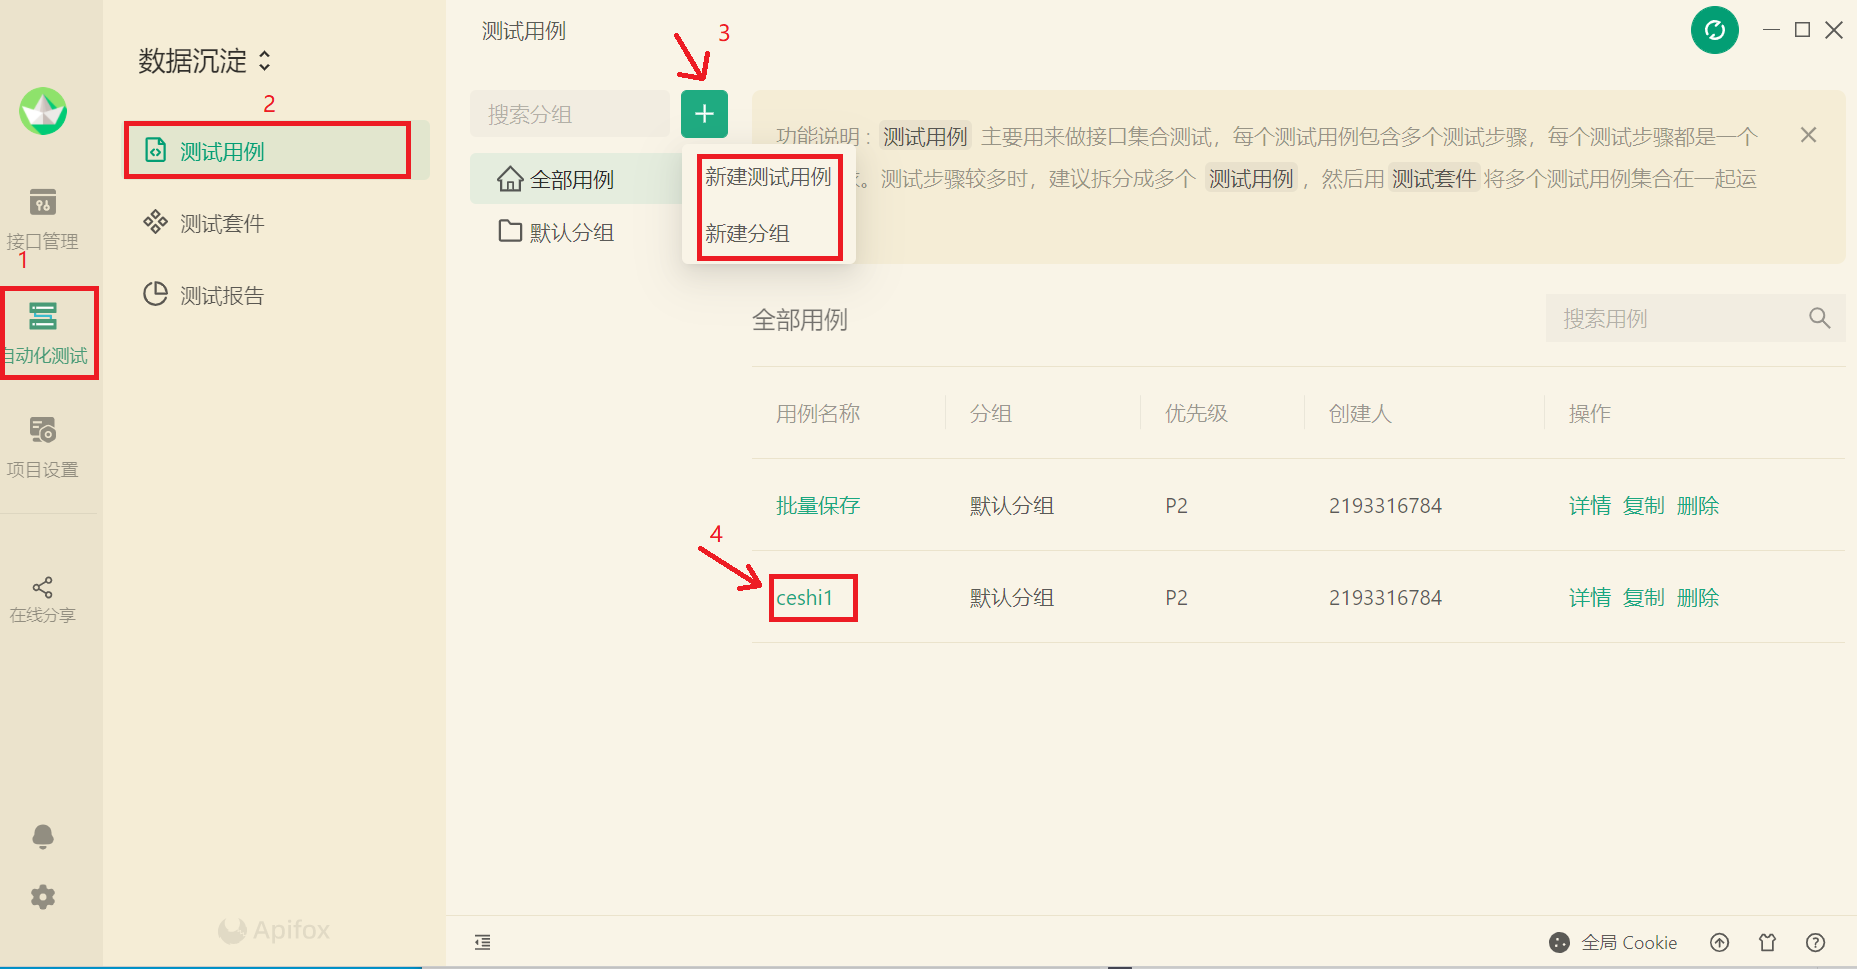Click 复制 for 批量保存
1857x969 pixels.
point(1644,505)
